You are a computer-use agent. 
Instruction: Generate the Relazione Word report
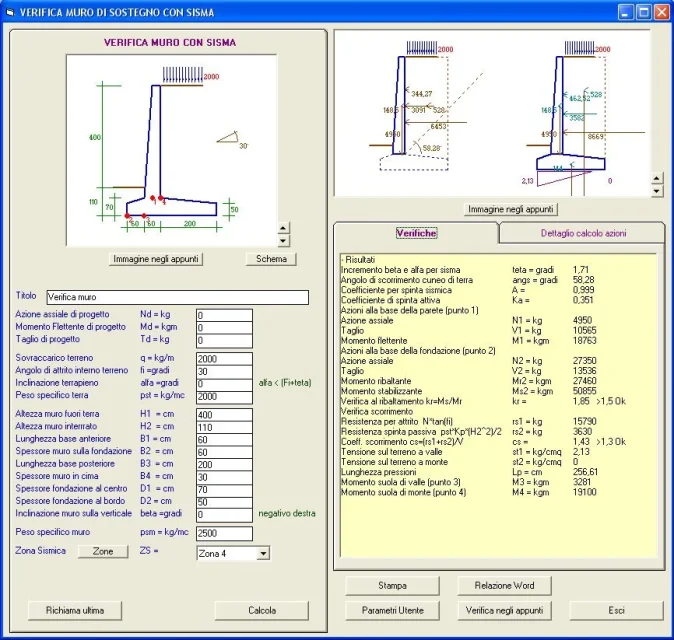(504, 585)
